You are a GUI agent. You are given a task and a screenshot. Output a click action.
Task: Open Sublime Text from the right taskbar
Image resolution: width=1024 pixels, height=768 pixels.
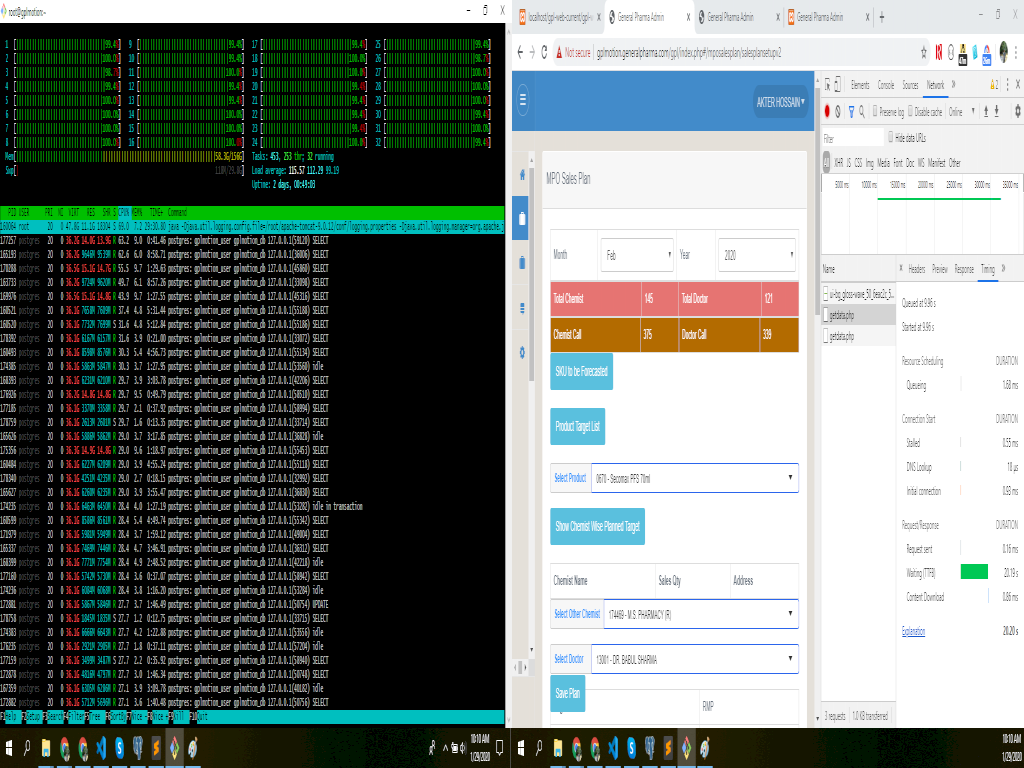668,748
